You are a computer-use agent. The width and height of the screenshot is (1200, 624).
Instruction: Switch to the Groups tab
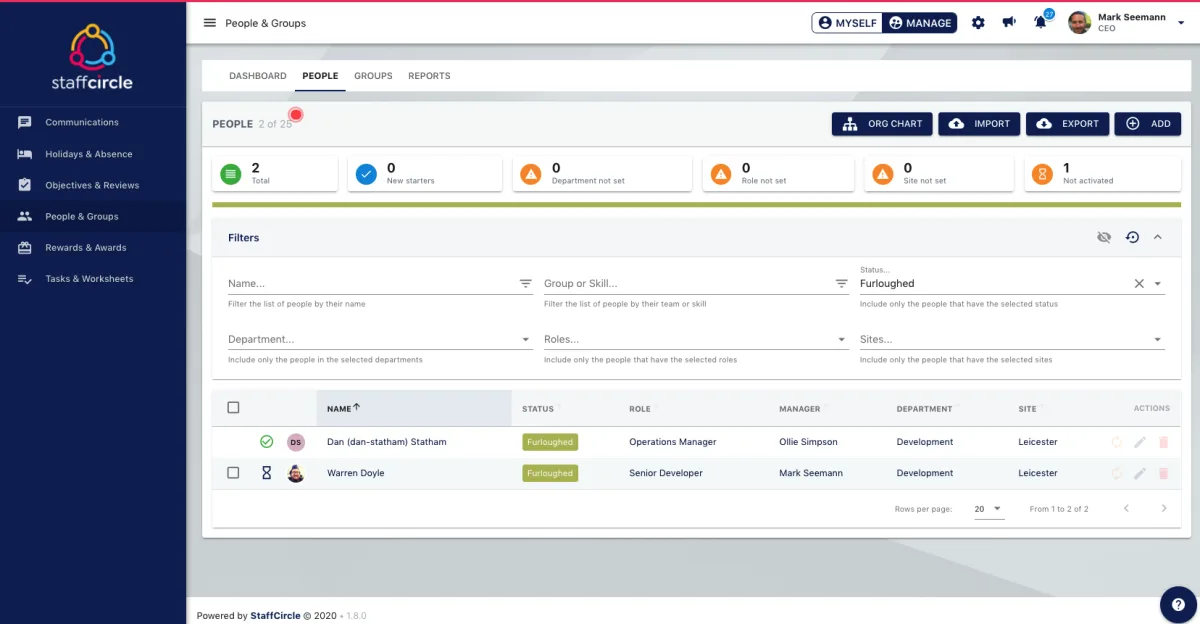pyautogui.click(x=373, y=76)
